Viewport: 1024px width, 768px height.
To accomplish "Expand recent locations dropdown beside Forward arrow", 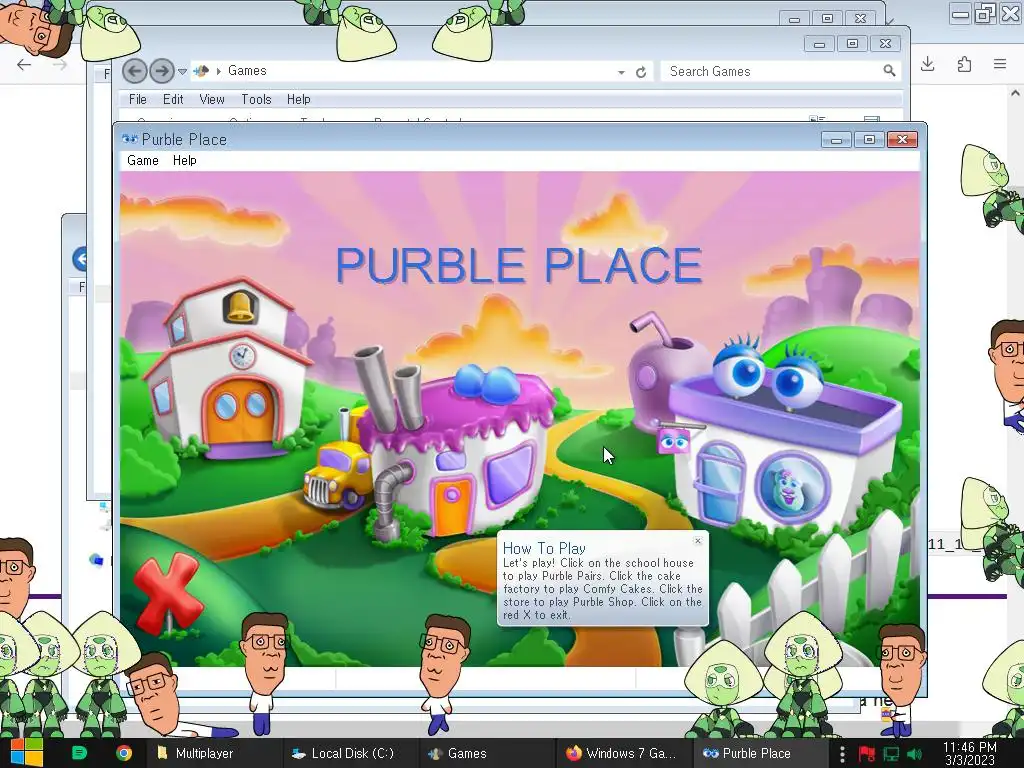I will 182,71.
